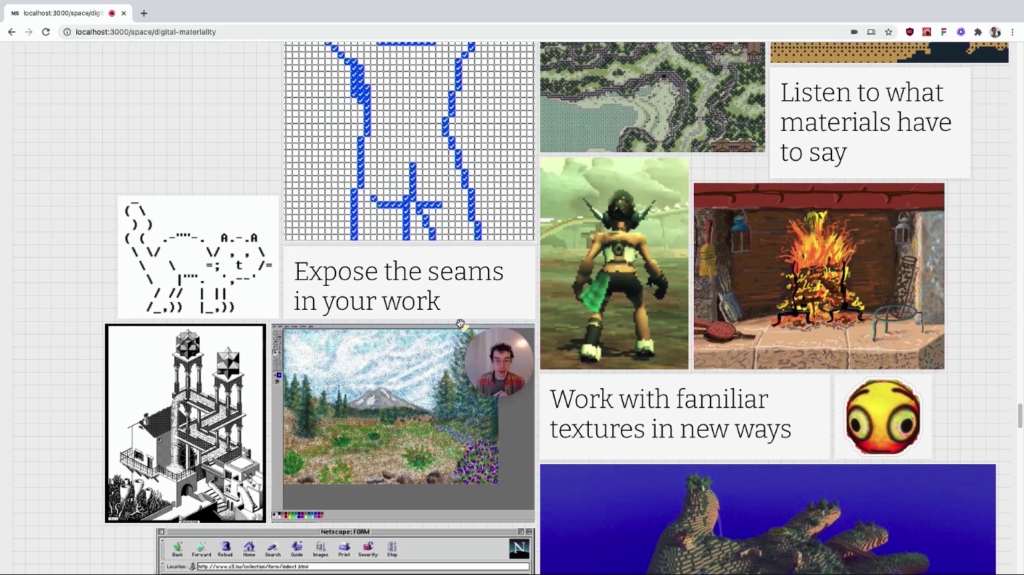This screenshot has width=1024, height=575.
Task: Select the voxel island on blue image
Action: pyautogui.click(x=768, y=519)
